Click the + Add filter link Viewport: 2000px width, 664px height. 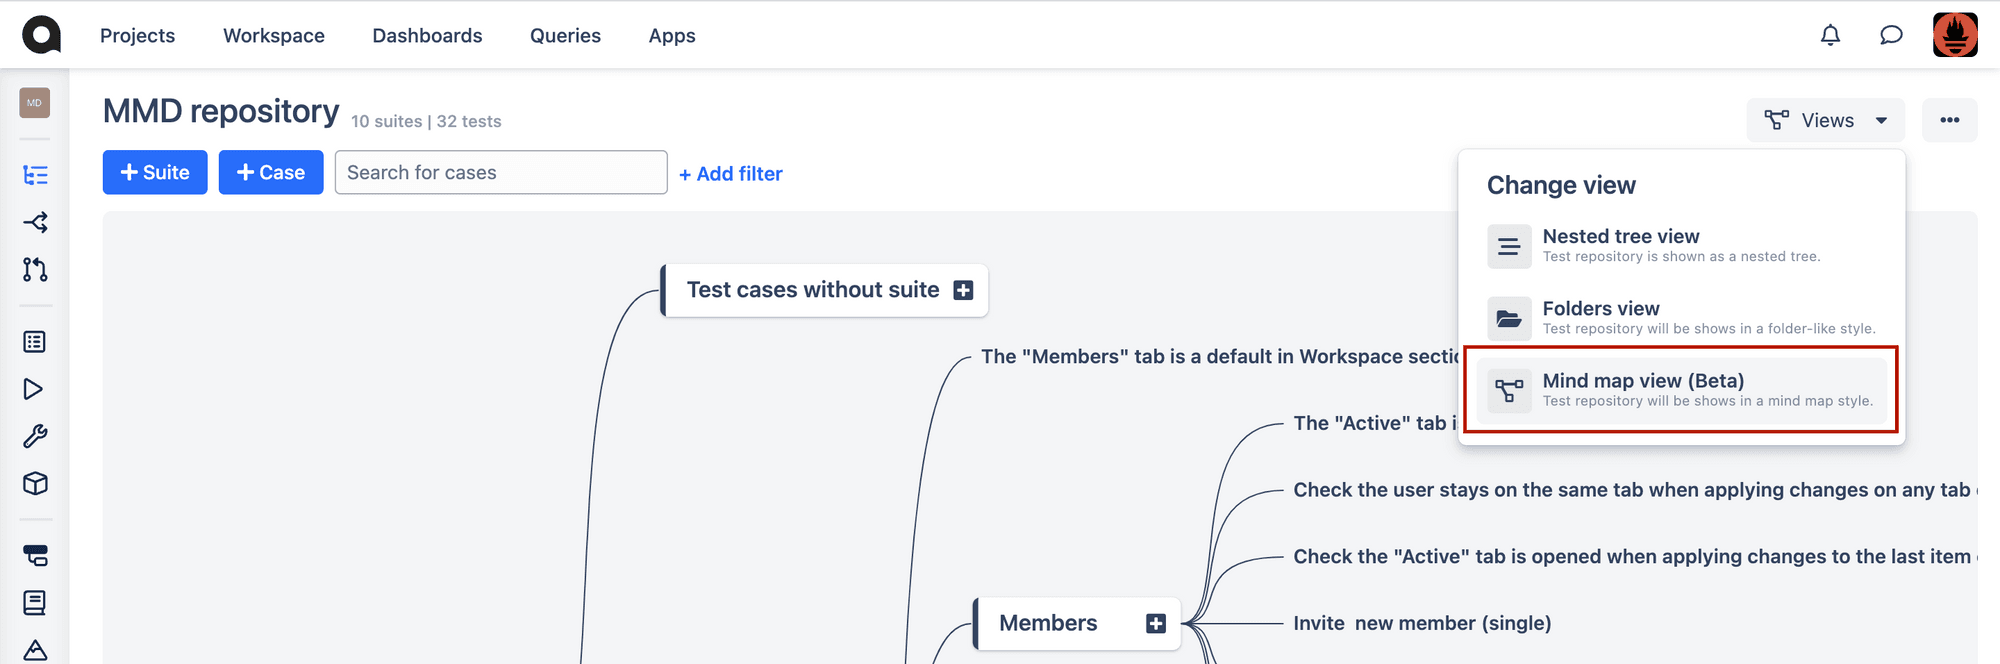point(731,174)
